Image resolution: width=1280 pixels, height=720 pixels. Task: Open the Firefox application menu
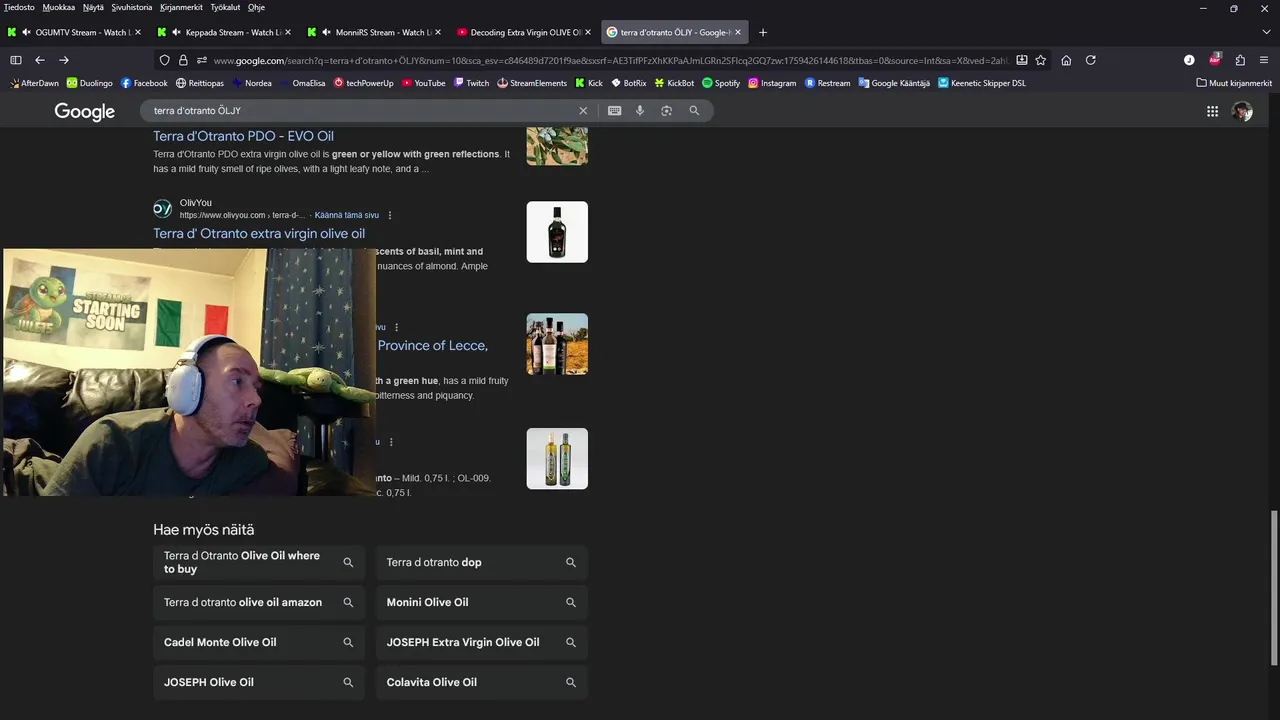[1264, 60]
